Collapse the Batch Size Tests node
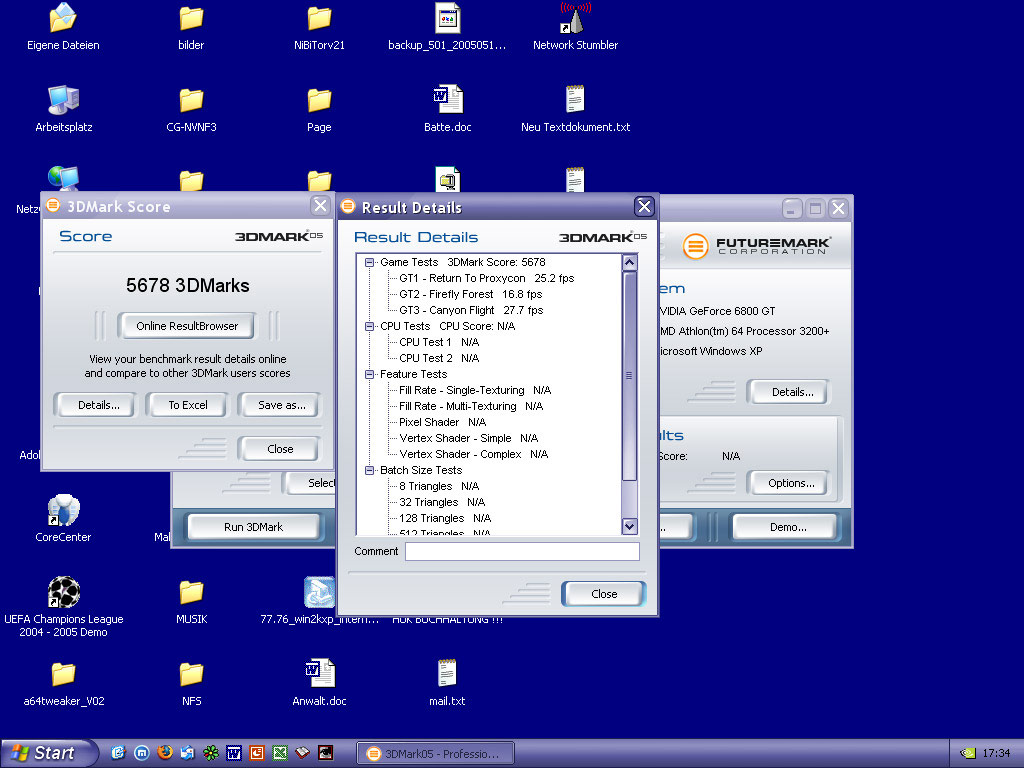Screen dimensions: 1024x768 [370, 470]
